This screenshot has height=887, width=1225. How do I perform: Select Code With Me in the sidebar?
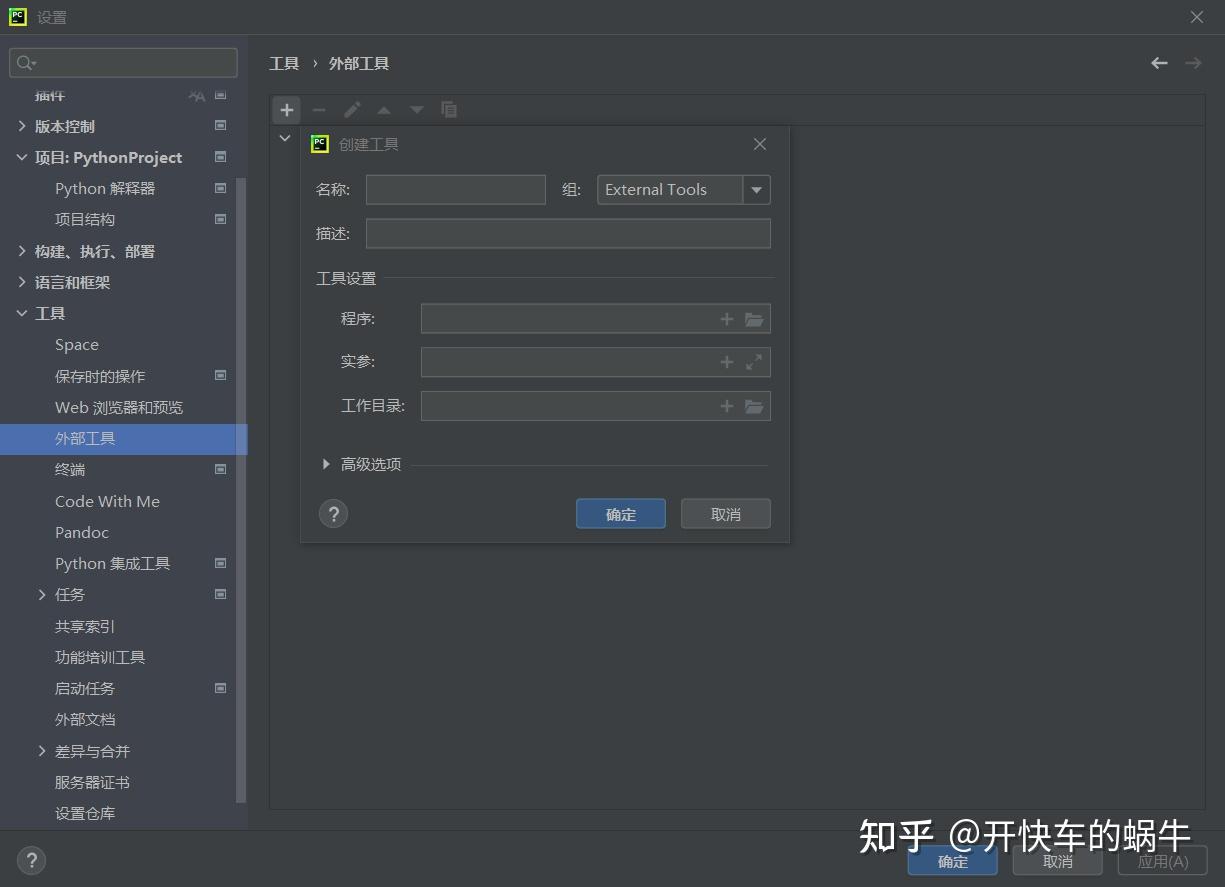tap(107, 501)
